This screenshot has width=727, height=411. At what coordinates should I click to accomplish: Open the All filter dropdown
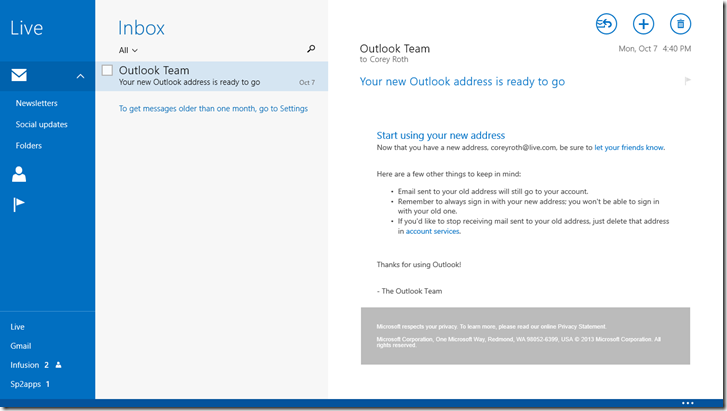pos(128,50)
